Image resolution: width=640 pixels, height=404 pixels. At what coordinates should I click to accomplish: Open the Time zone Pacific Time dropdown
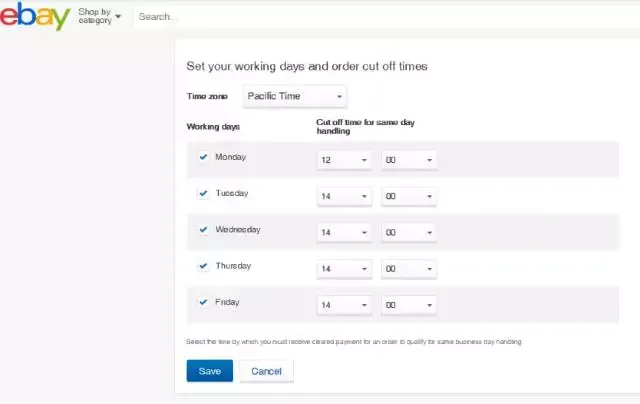tap(295, 96)
